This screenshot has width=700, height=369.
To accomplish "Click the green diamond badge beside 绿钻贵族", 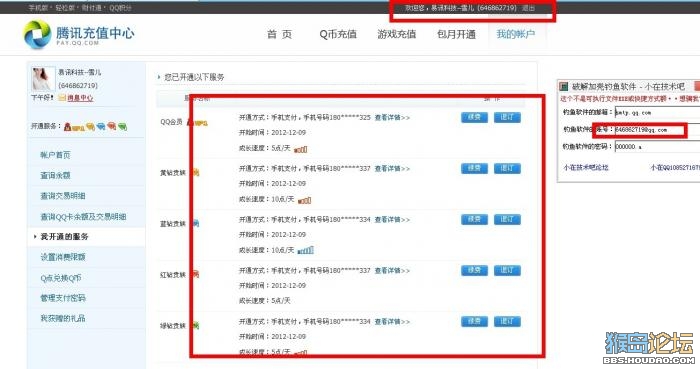I will 196,326.
